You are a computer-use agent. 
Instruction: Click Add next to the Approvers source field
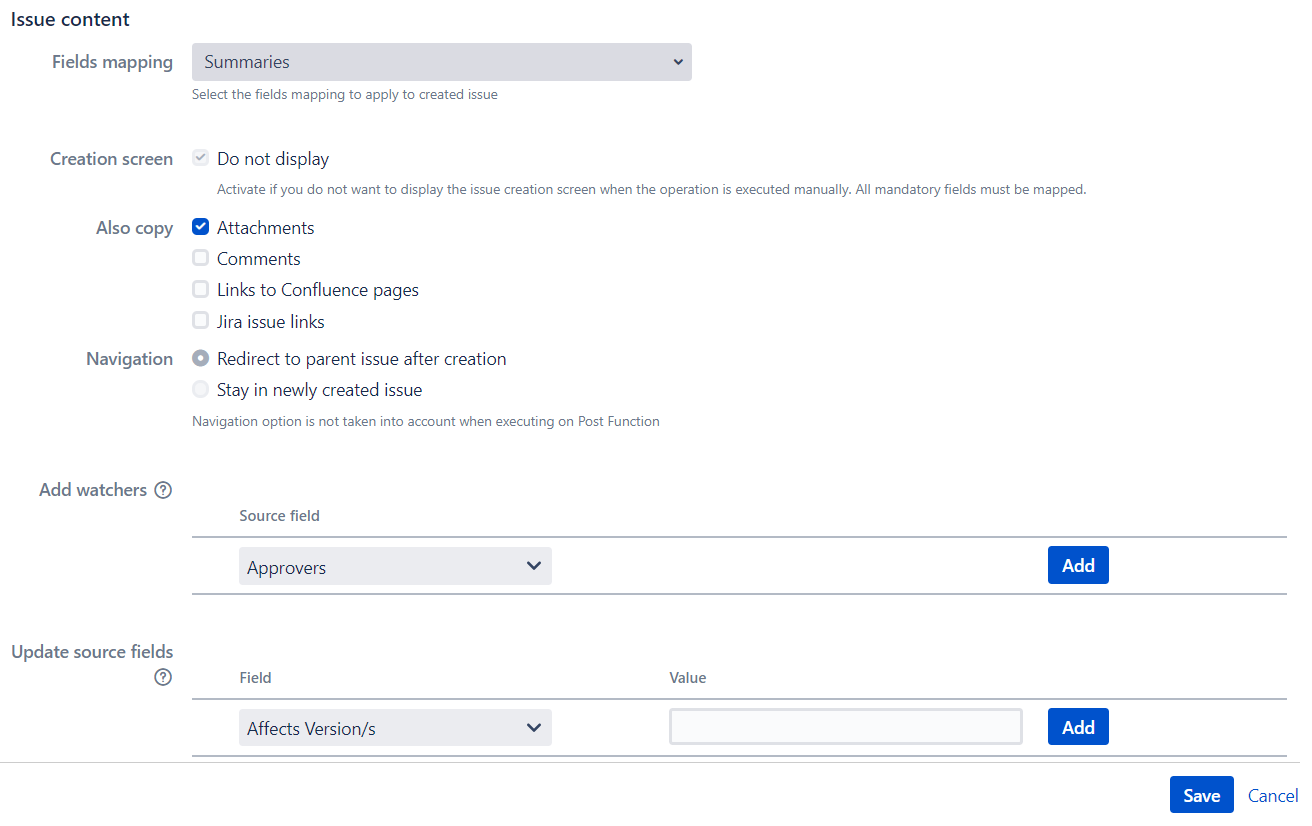pyautogui.click(x=1078, y=565)
